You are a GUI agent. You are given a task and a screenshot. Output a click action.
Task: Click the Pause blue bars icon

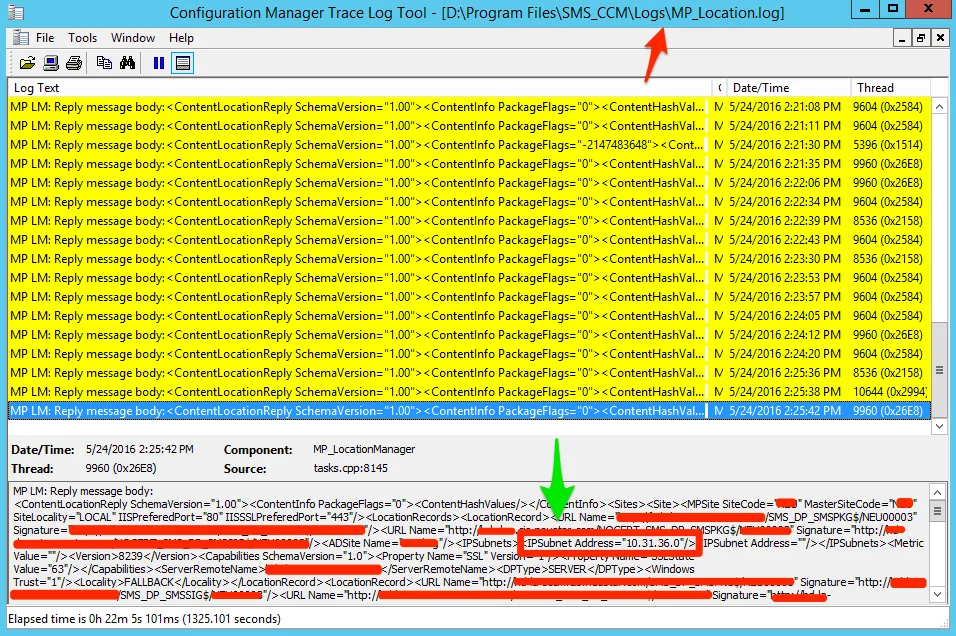(159, 63)
